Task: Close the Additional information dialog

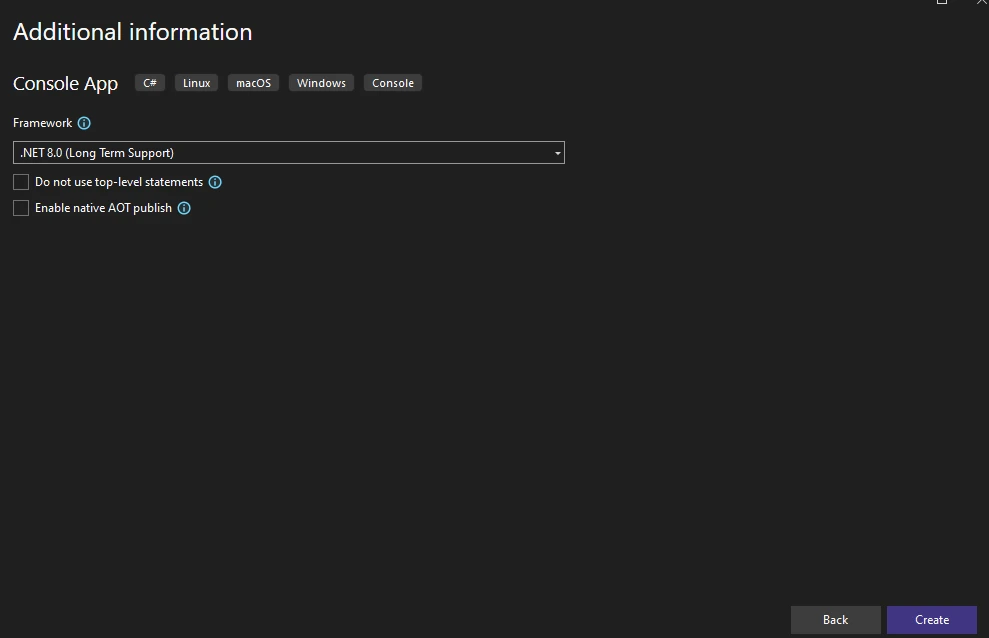Action: 980,2
